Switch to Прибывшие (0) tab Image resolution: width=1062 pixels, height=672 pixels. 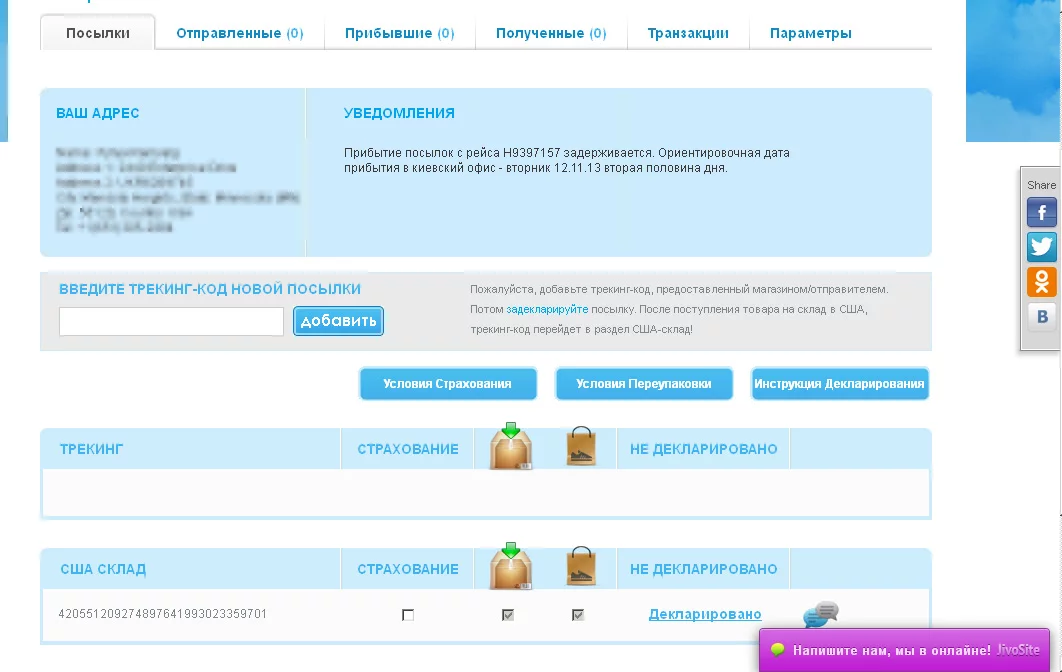click(400, 33)
